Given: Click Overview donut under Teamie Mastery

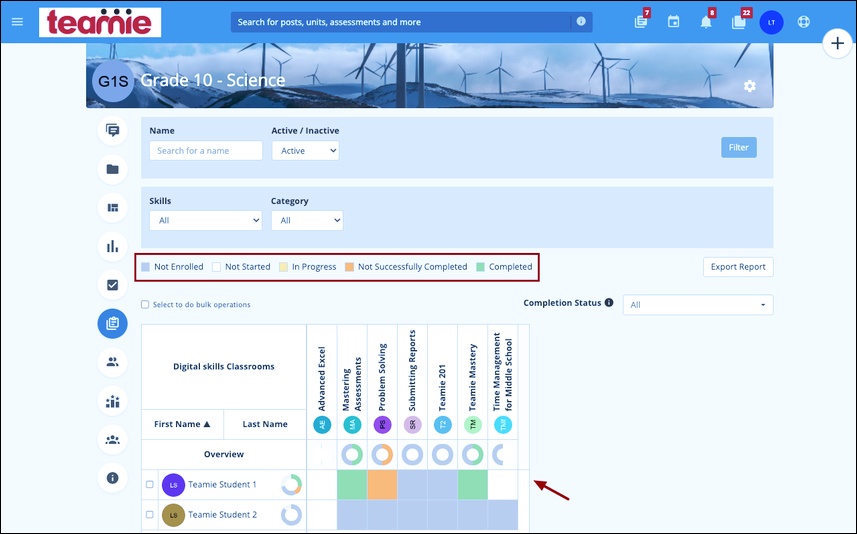Looking at the screenshot, I should tap(473, 454).
